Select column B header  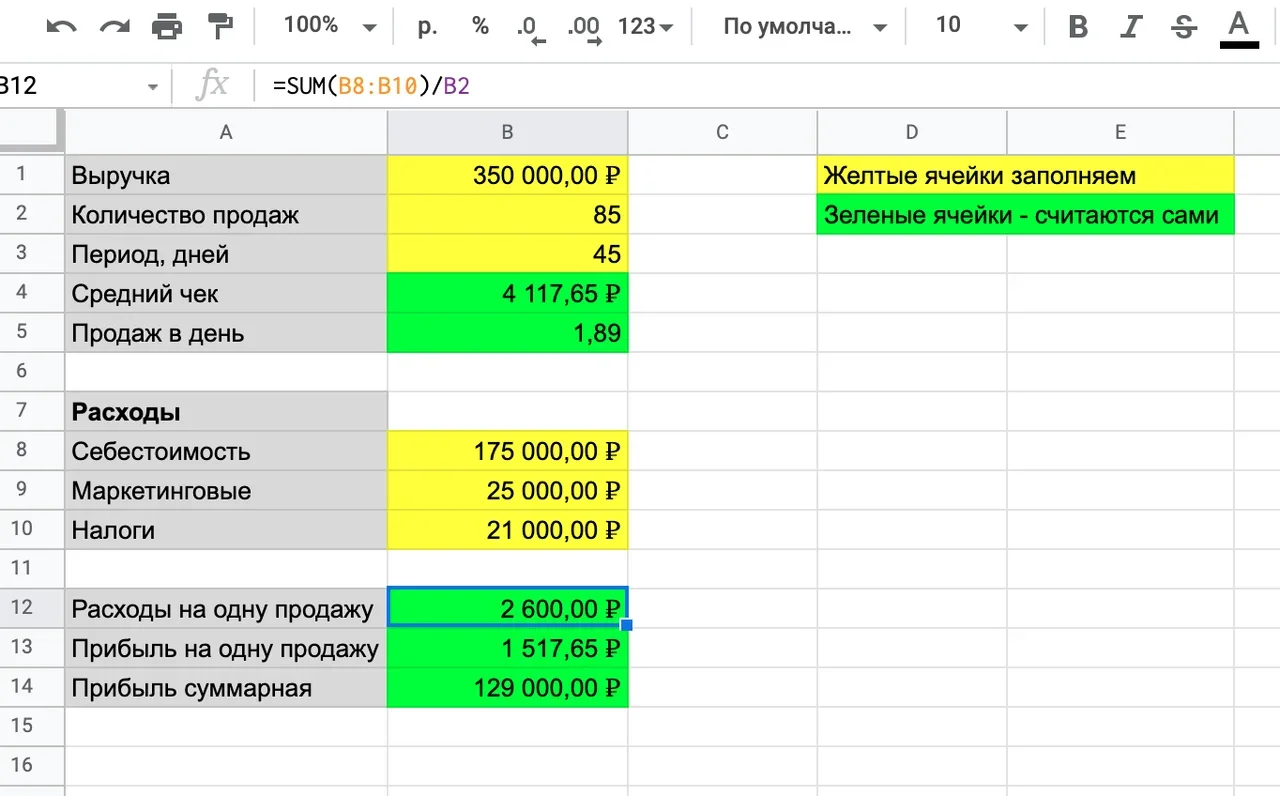507,132
